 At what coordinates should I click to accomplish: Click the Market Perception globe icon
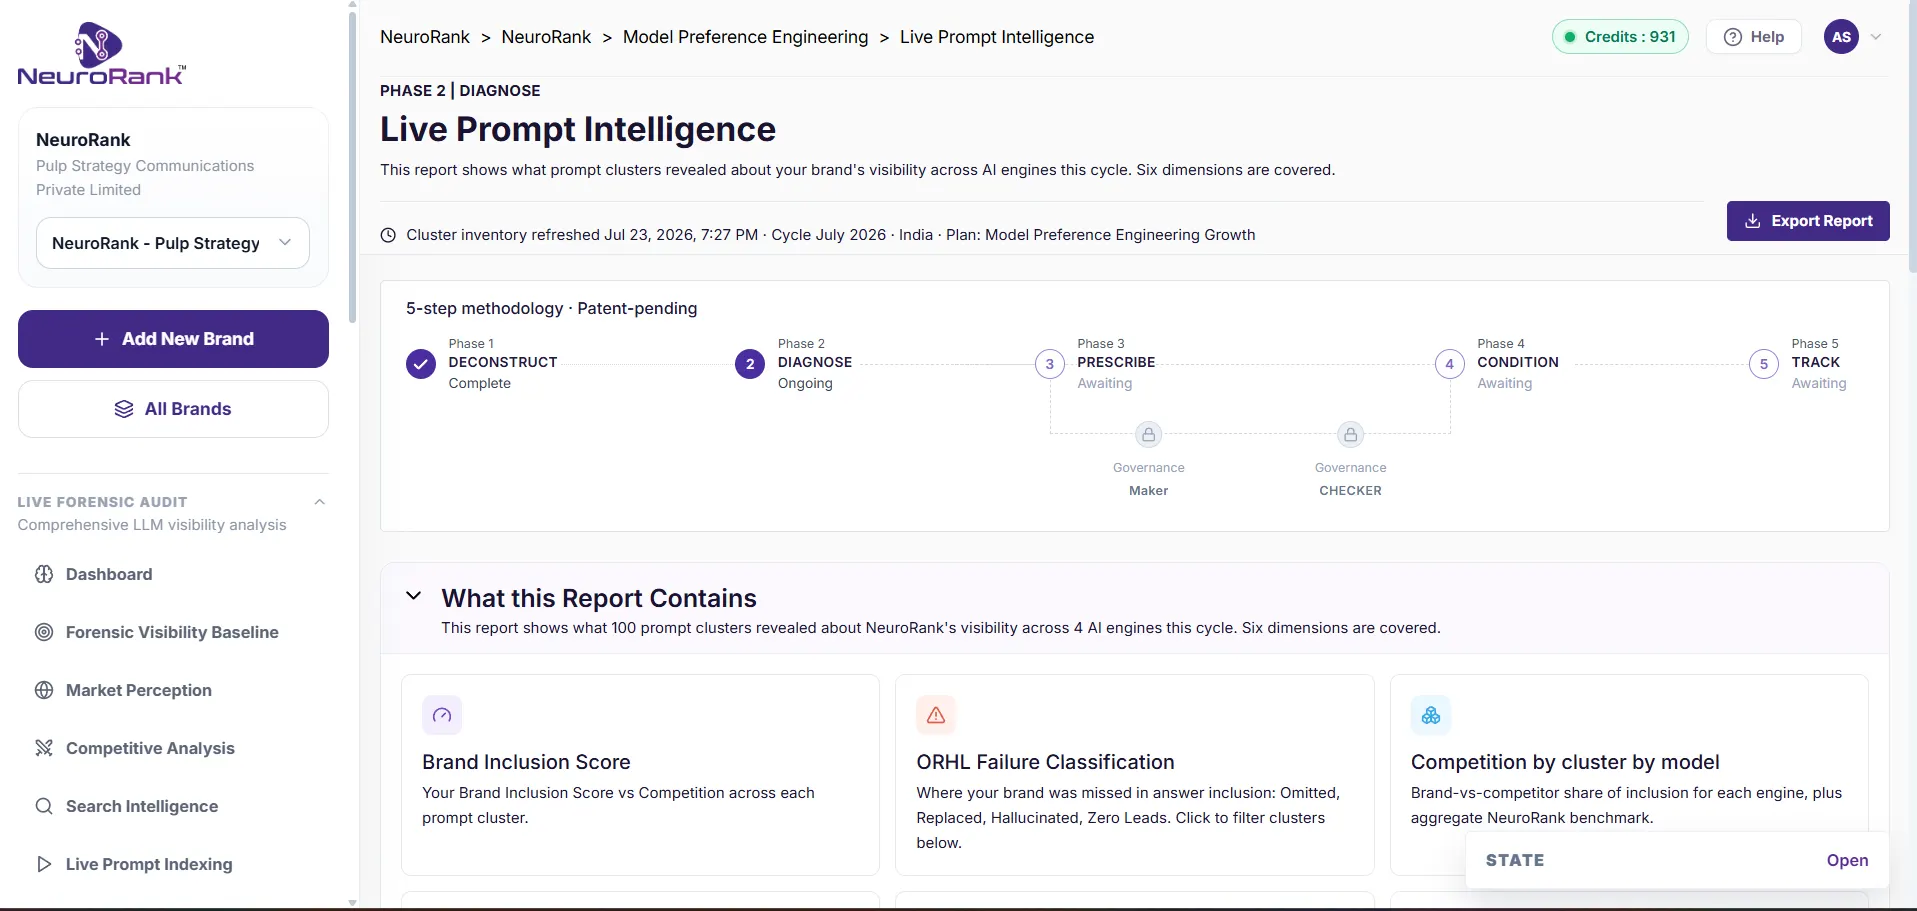44,690
